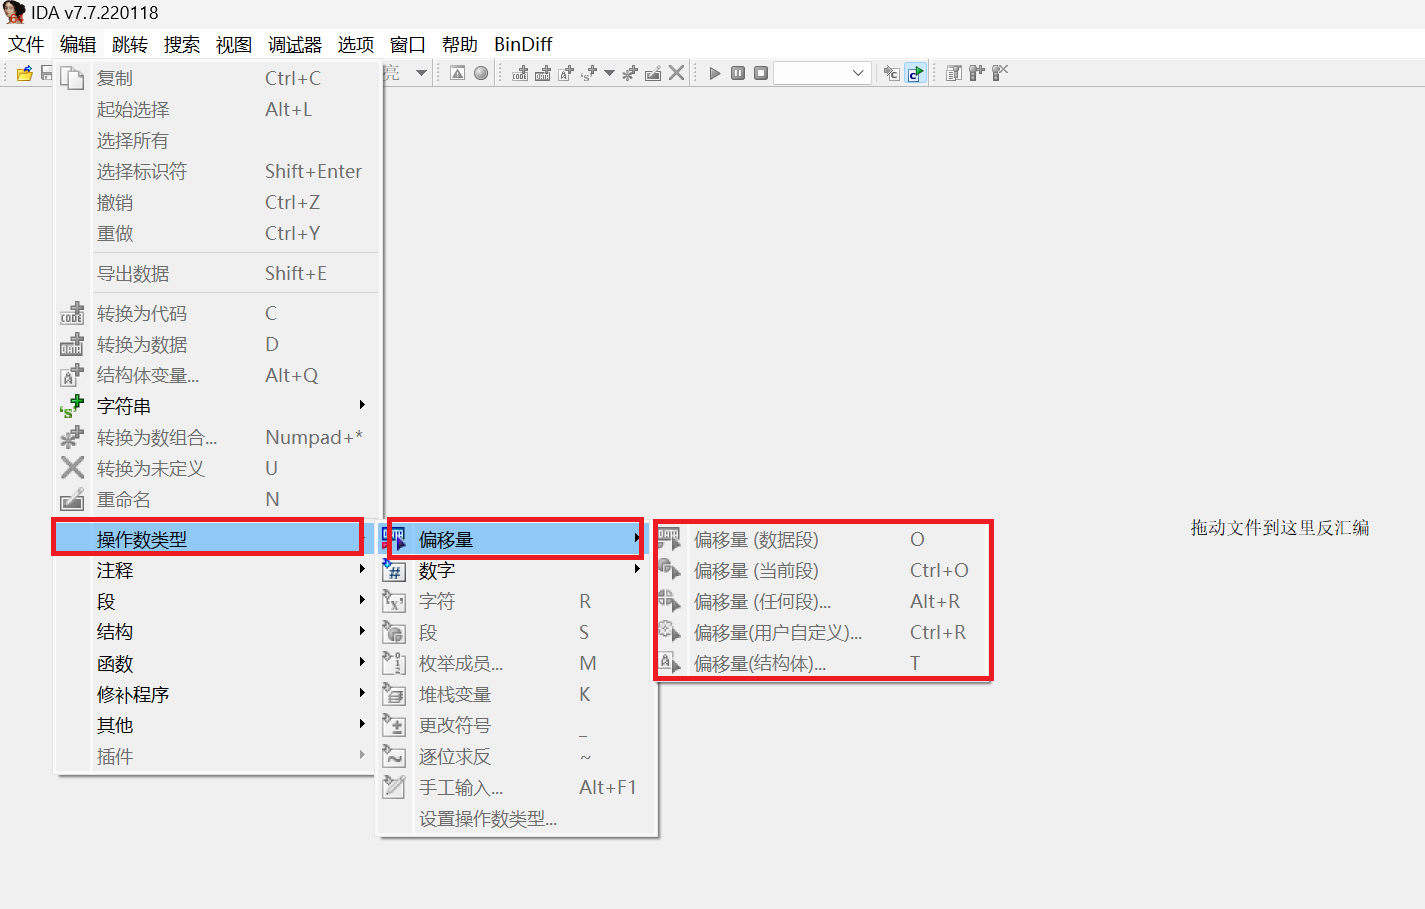Select 复制 in the edit menu

click(217, 78)
